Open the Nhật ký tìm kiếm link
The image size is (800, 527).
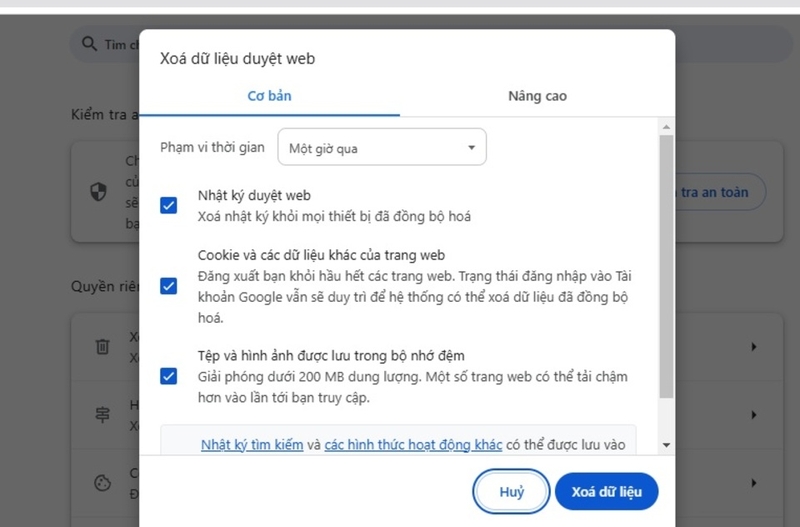coord(252,445)
